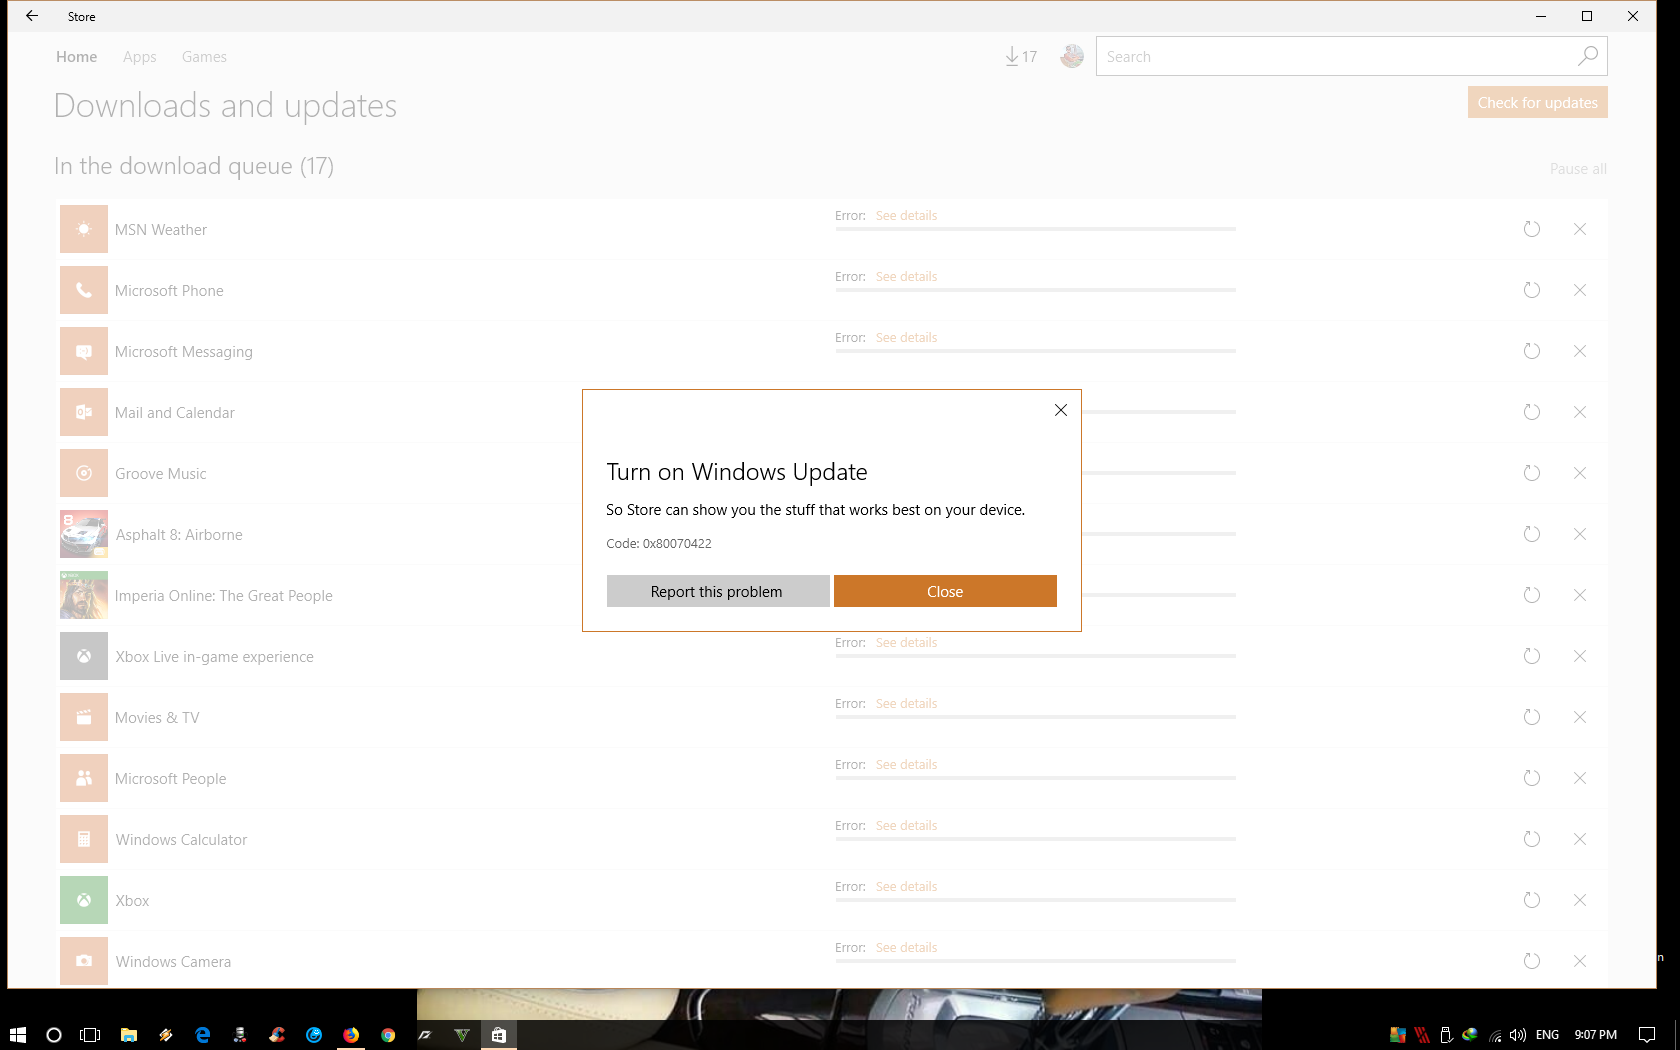Click Check for updates button

pyautogui.click(x=1538, y=102)
